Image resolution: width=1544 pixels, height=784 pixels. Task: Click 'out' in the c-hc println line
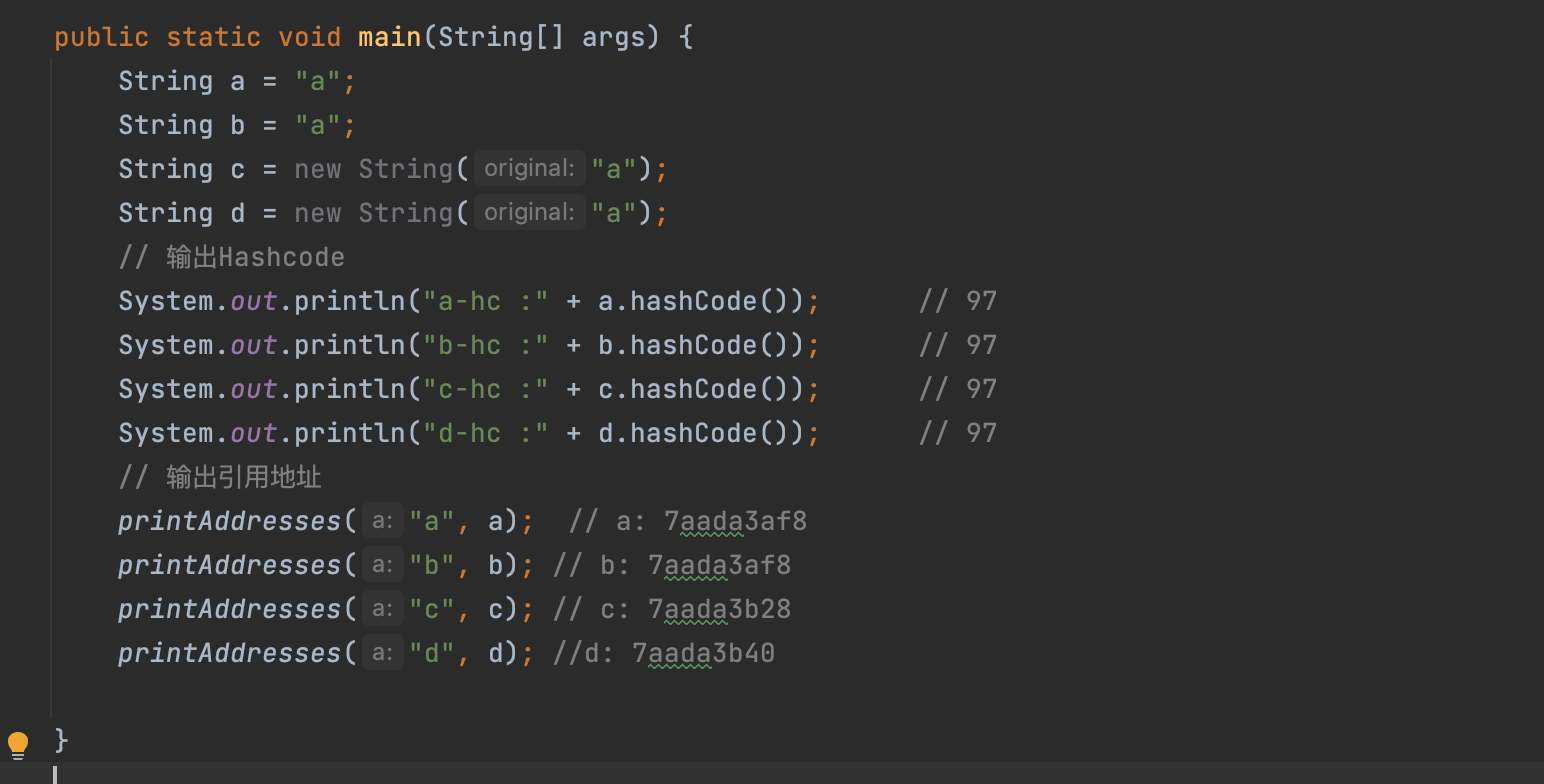click(x=254, y=389)
